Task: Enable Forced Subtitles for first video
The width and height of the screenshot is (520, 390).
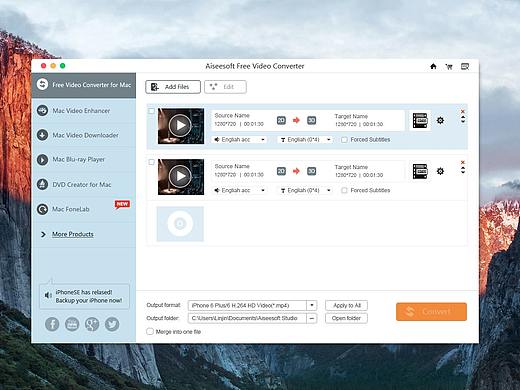Action: (x=344, y=140)
